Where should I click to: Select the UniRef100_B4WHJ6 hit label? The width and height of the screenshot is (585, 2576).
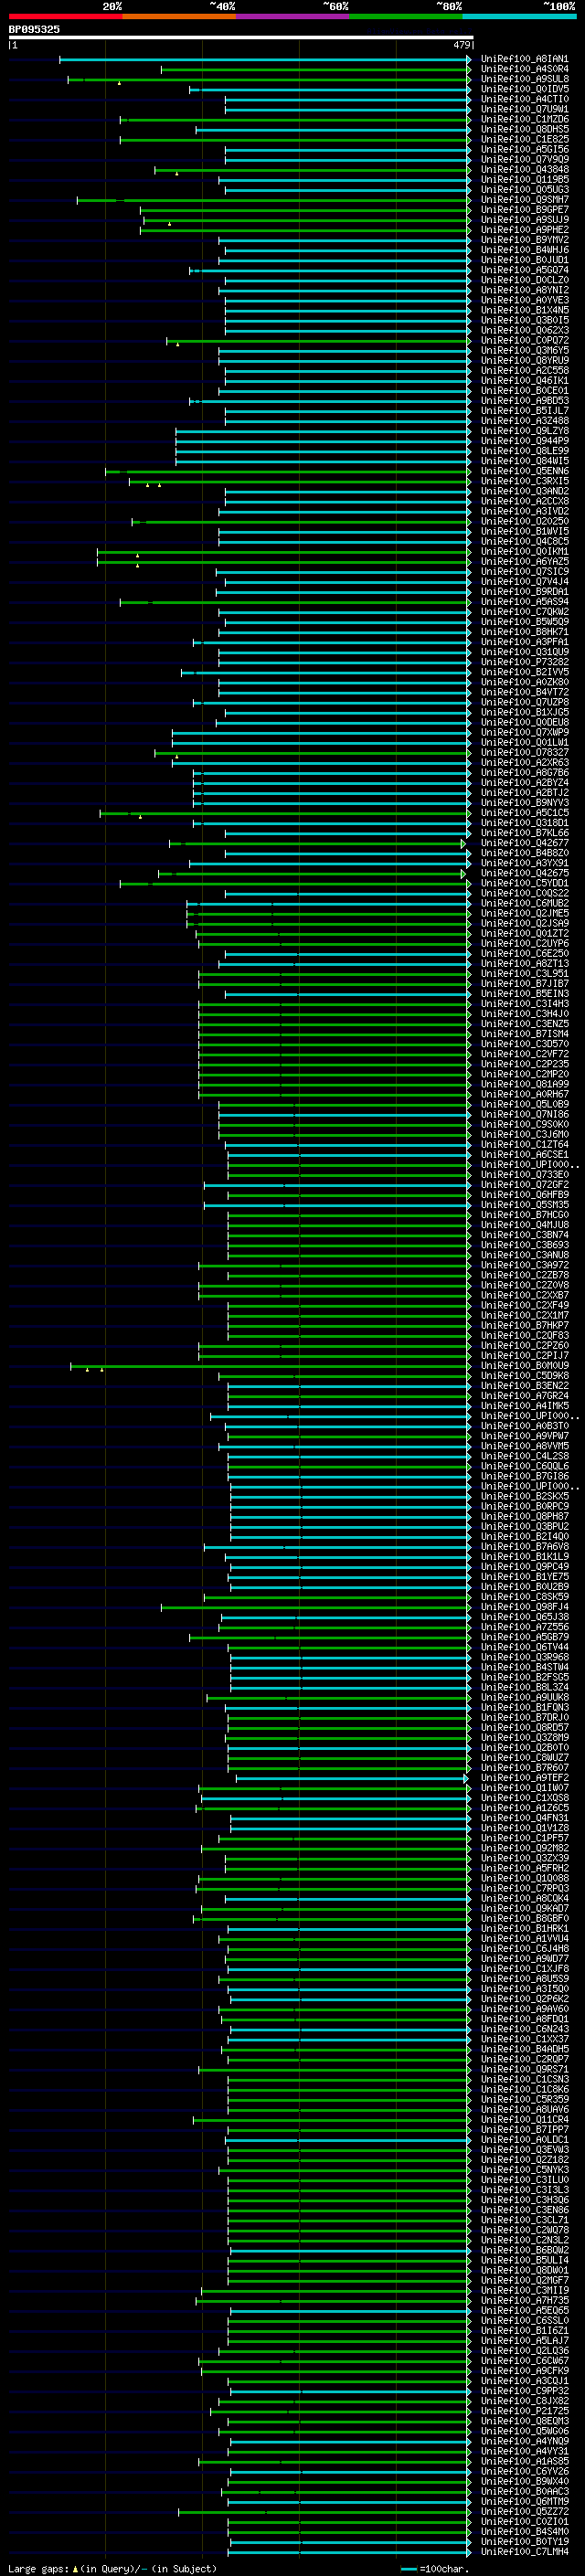pyautogui.click(x=524, y=250)
